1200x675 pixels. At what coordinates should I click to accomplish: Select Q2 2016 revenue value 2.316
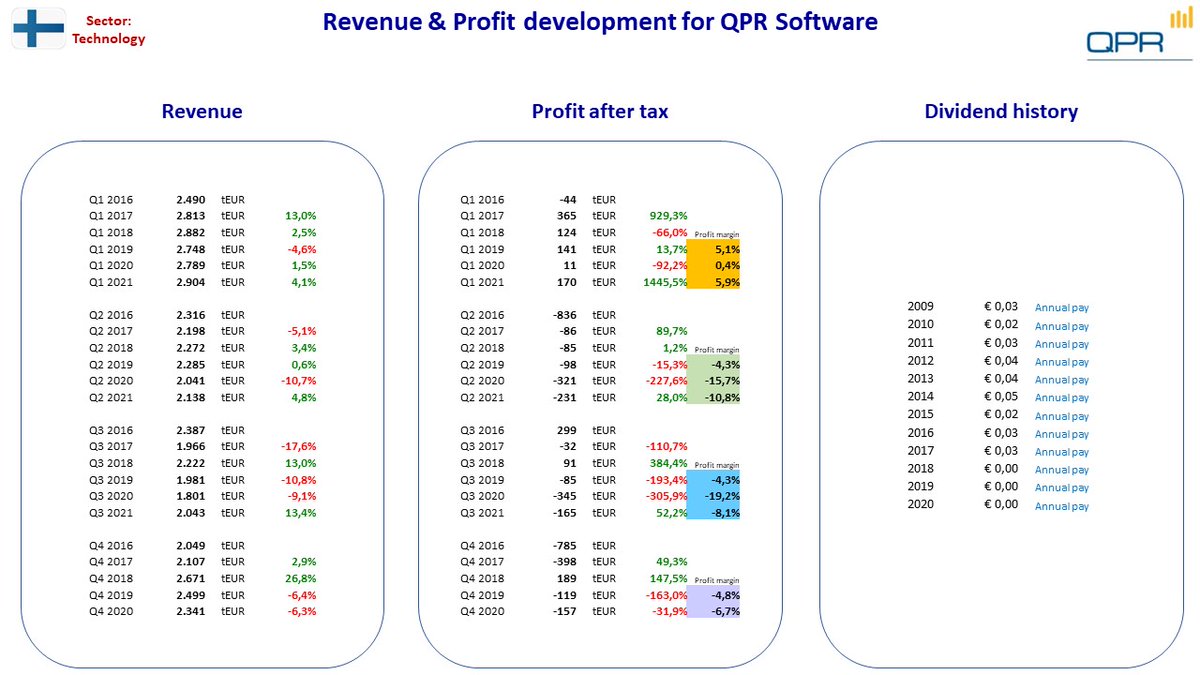(190, 315)
